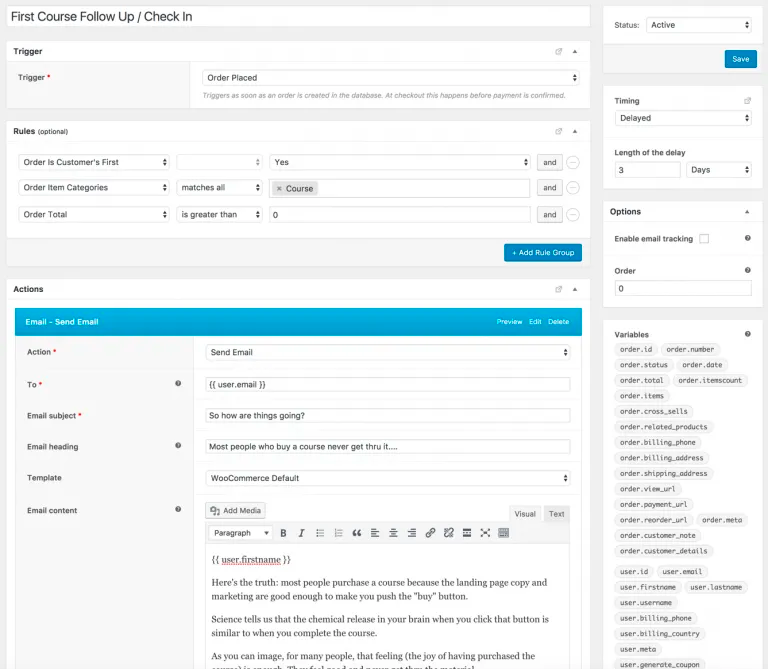This screenshot has width=768, height=669.
Task: Click the Length of the delay number field
Action: point(648,170)
